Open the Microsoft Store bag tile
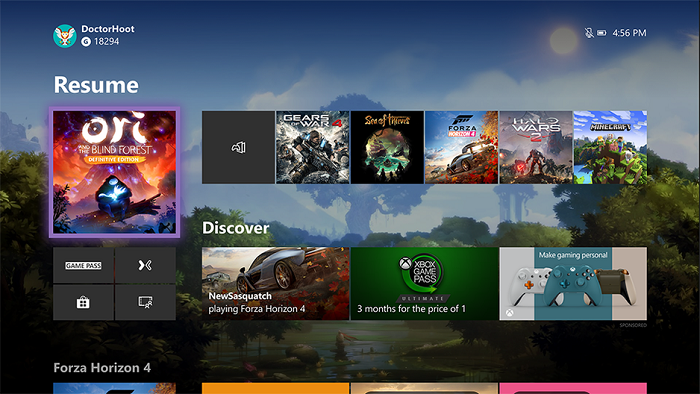 [x=83, y=303]
